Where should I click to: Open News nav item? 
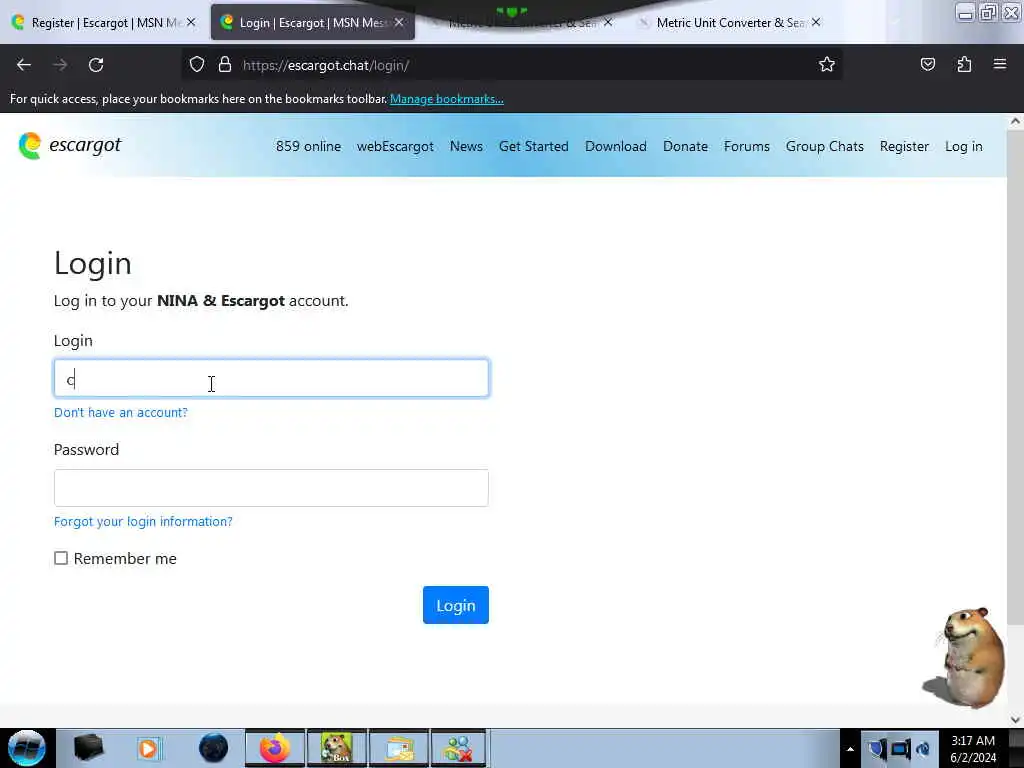(x=466, y=146)
